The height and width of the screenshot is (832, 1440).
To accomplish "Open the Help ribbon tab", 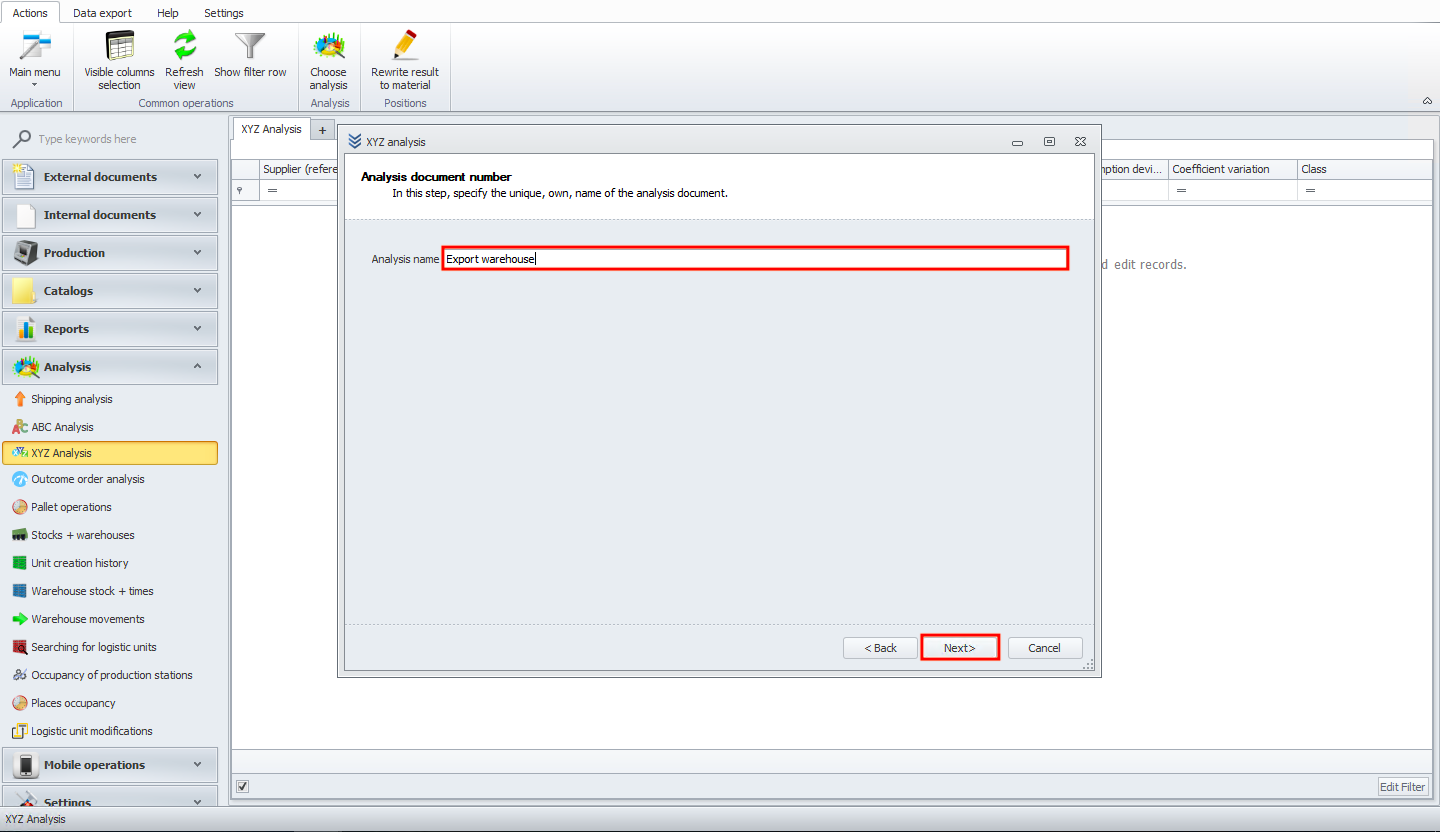I will tap(168, 13).
